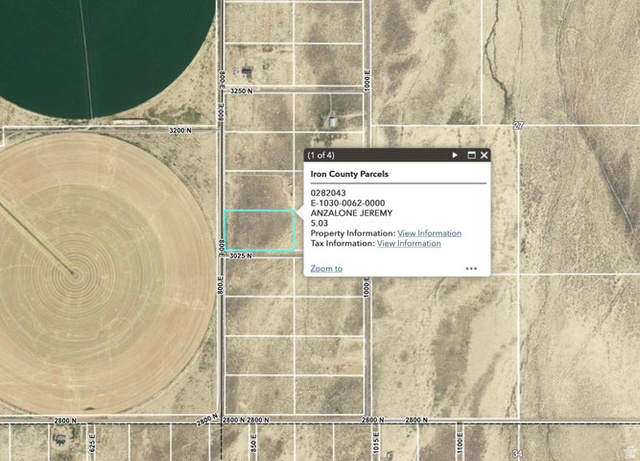Click owner name ANZALONE JEREMY

tap(351, 213)
